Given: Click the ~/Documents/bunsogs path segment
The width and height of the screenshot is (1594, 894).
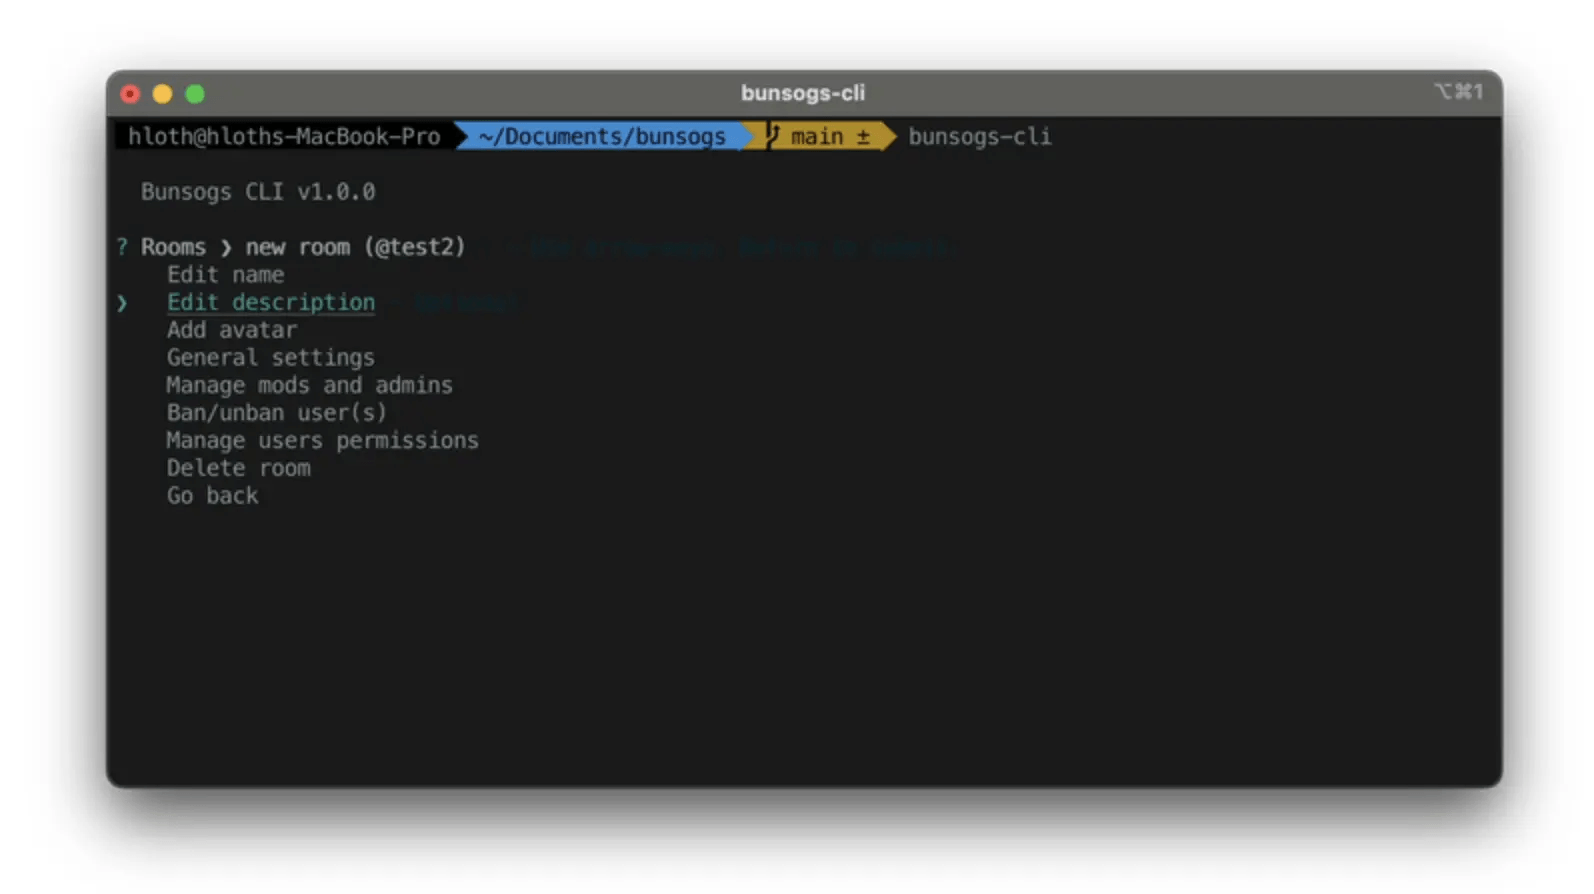Looking at the screenshot, I should (x=602, y=136).
